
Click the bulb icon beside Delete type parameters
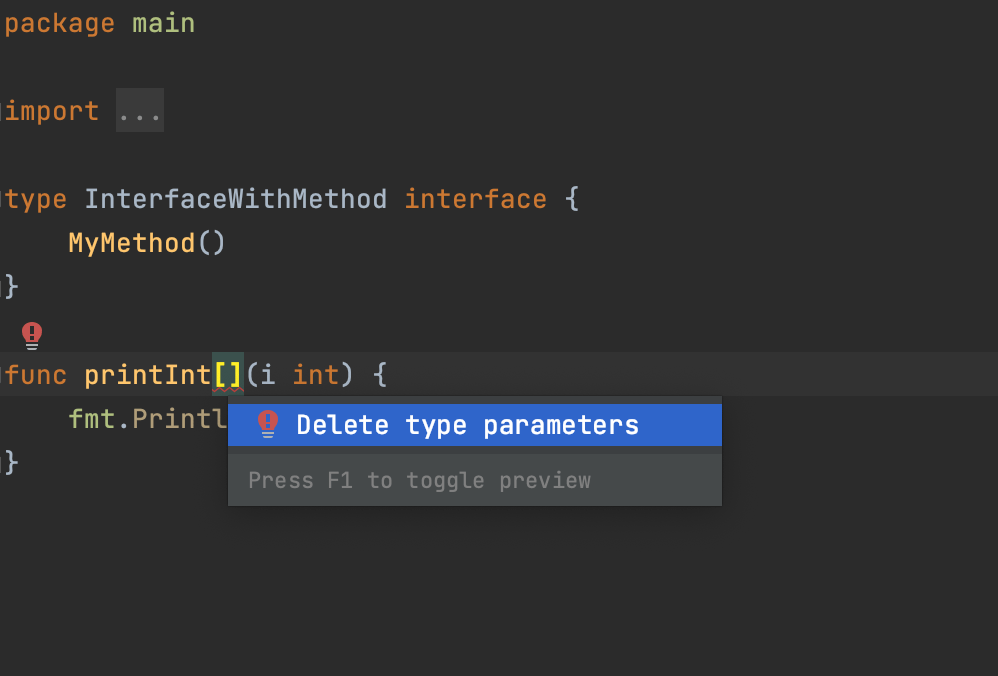pos(267,424)
